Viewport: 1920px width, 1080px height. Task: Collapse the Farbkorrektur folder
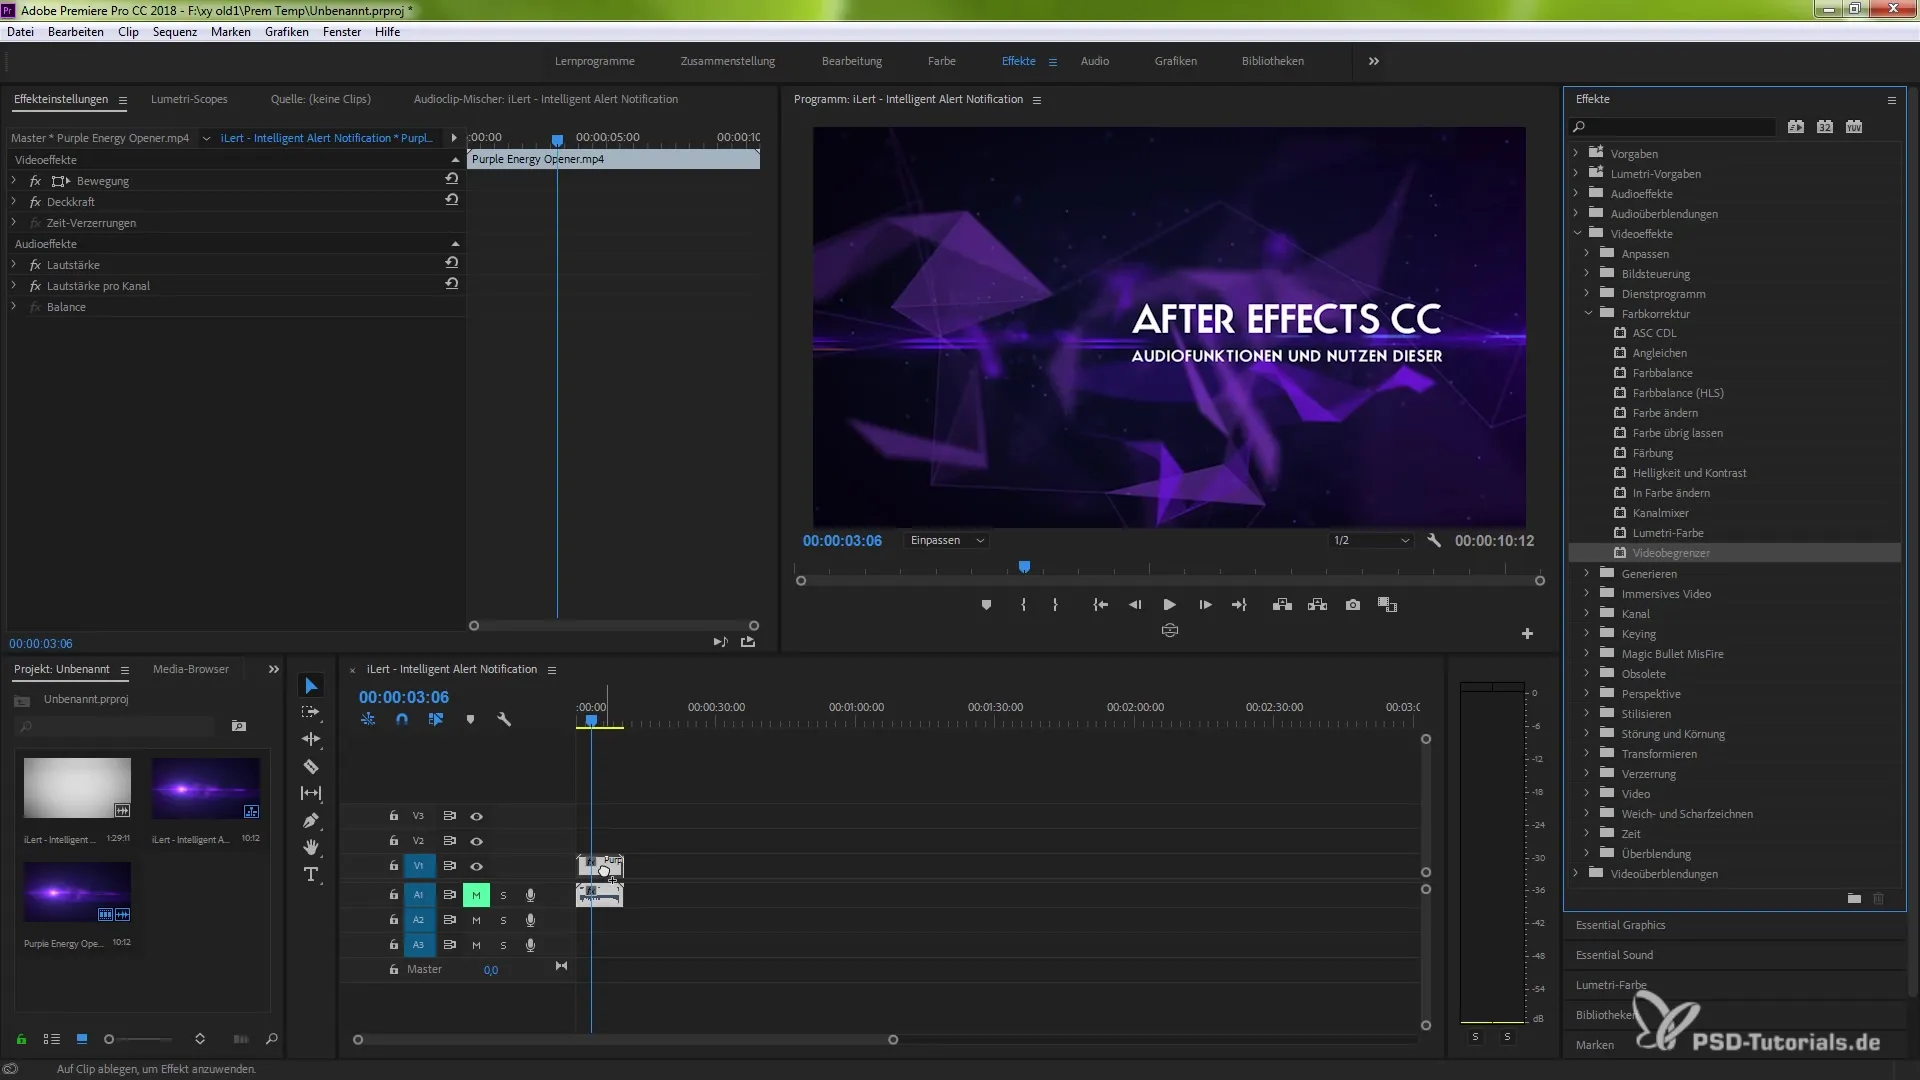[1588, 313]
